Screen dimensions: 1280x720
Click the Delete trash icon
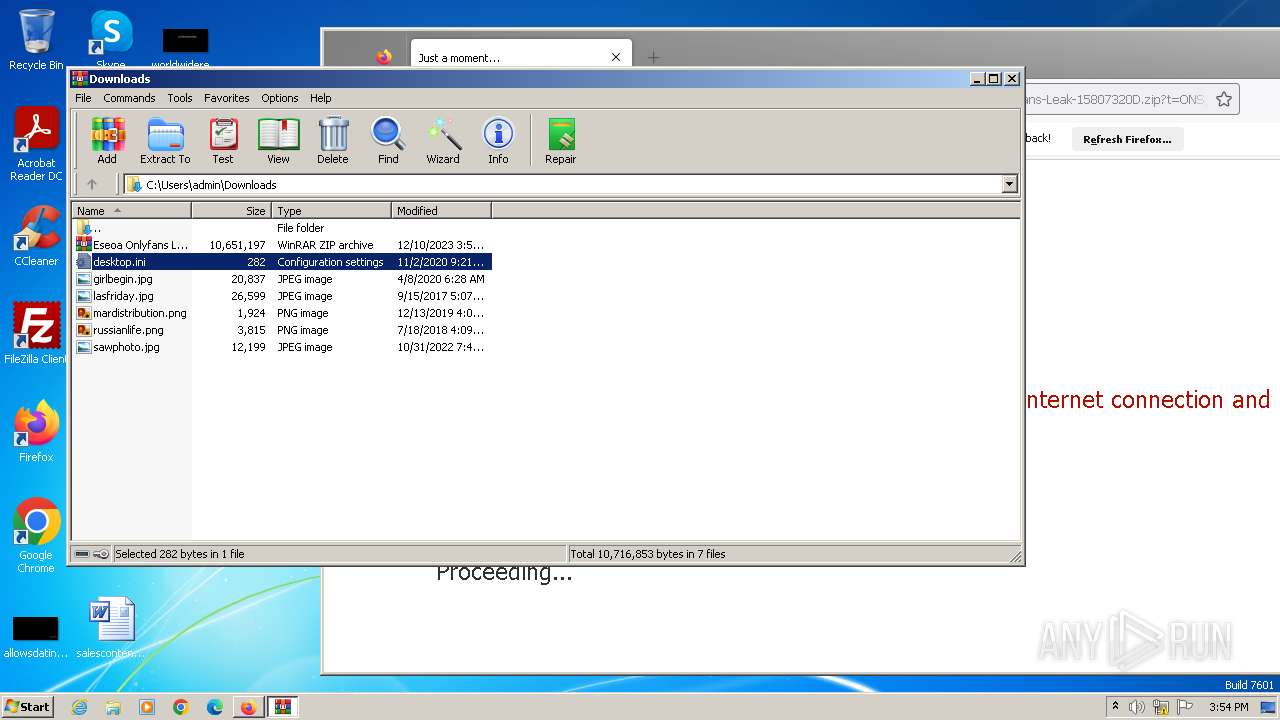[333, 140]
